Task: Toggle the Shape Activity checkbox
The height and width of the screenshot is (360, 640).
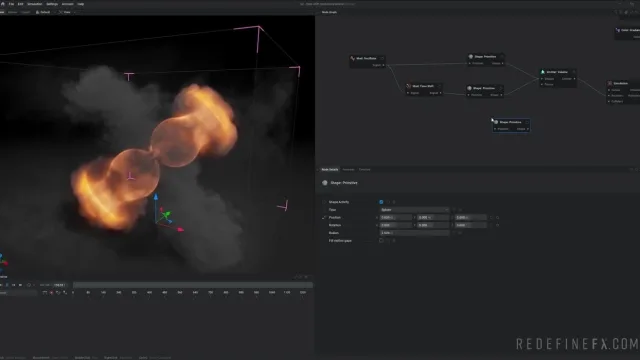Action: (x=381, y=202)
